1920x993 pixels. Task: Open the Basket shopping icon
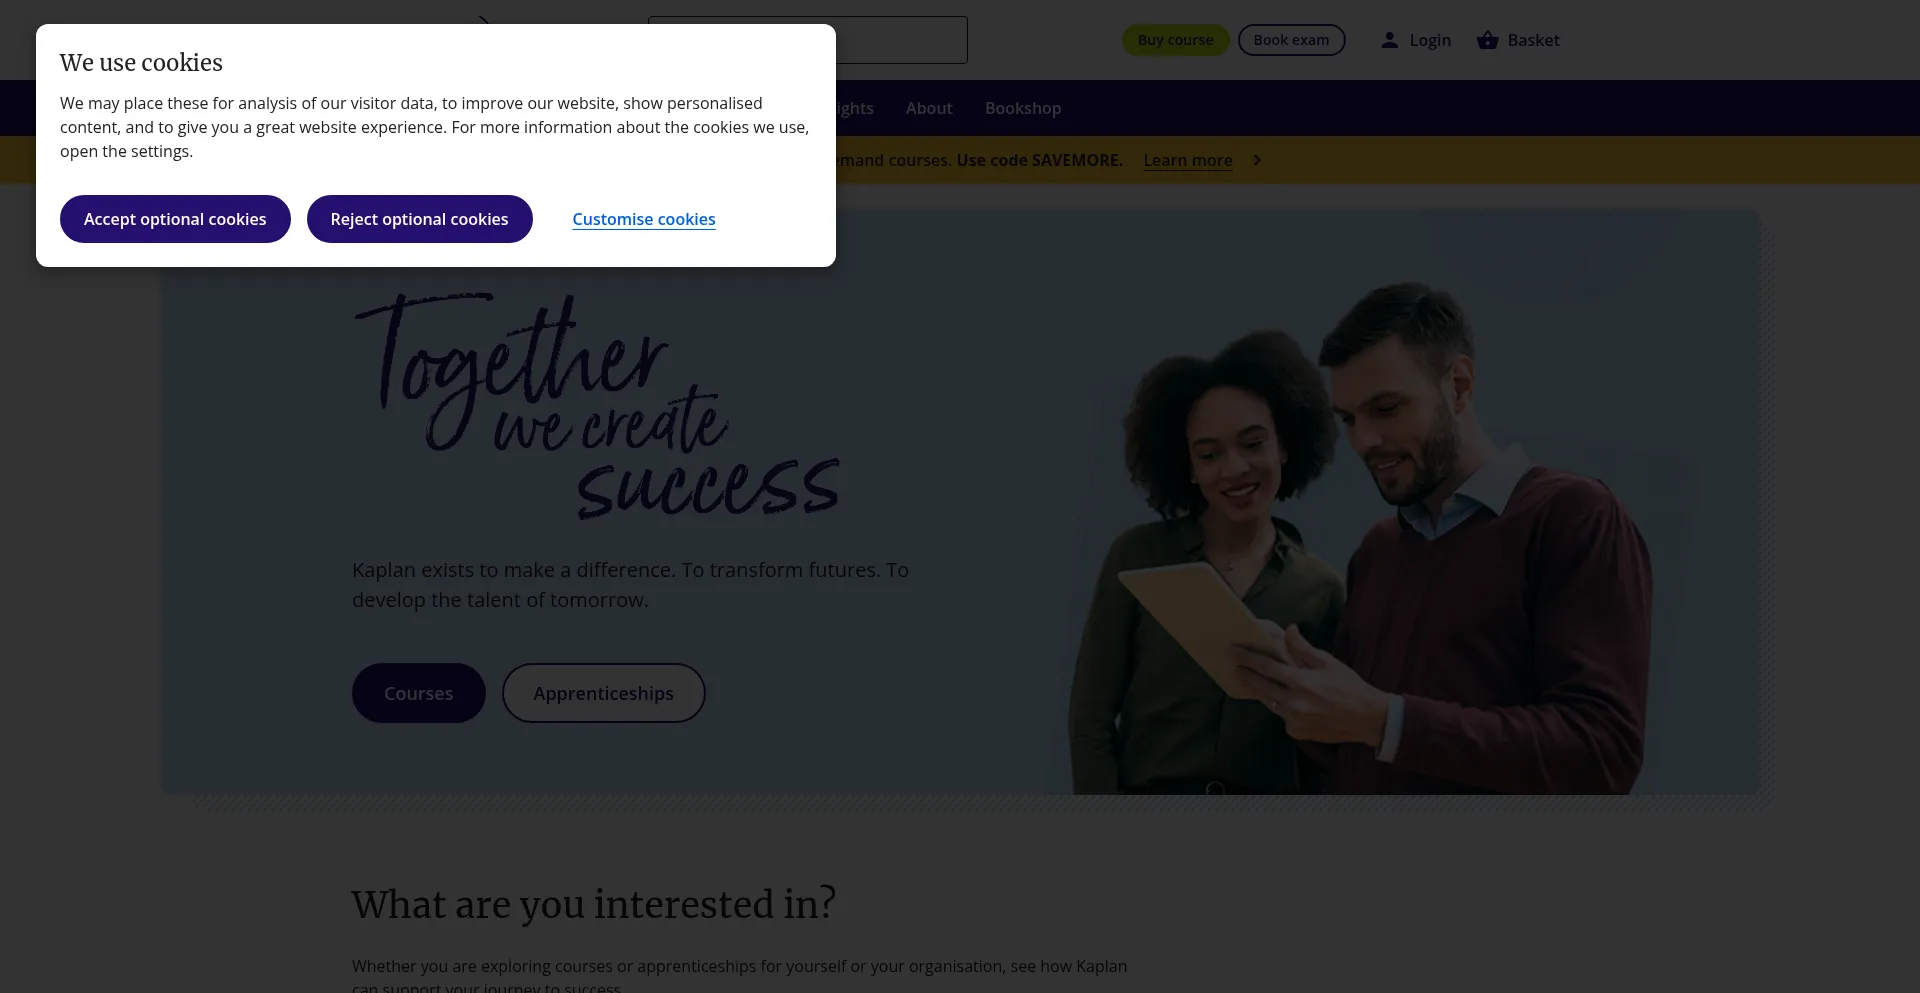(1487, 40)
